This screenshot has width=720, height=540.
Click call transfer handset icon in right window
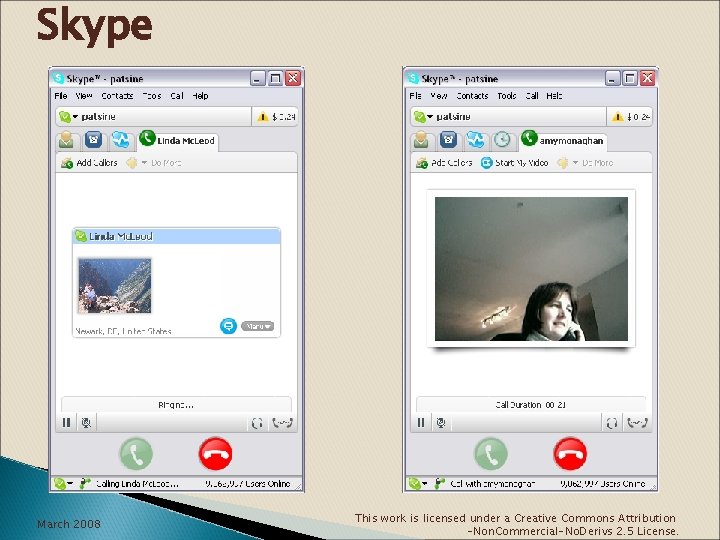click(x=637, y=423)
